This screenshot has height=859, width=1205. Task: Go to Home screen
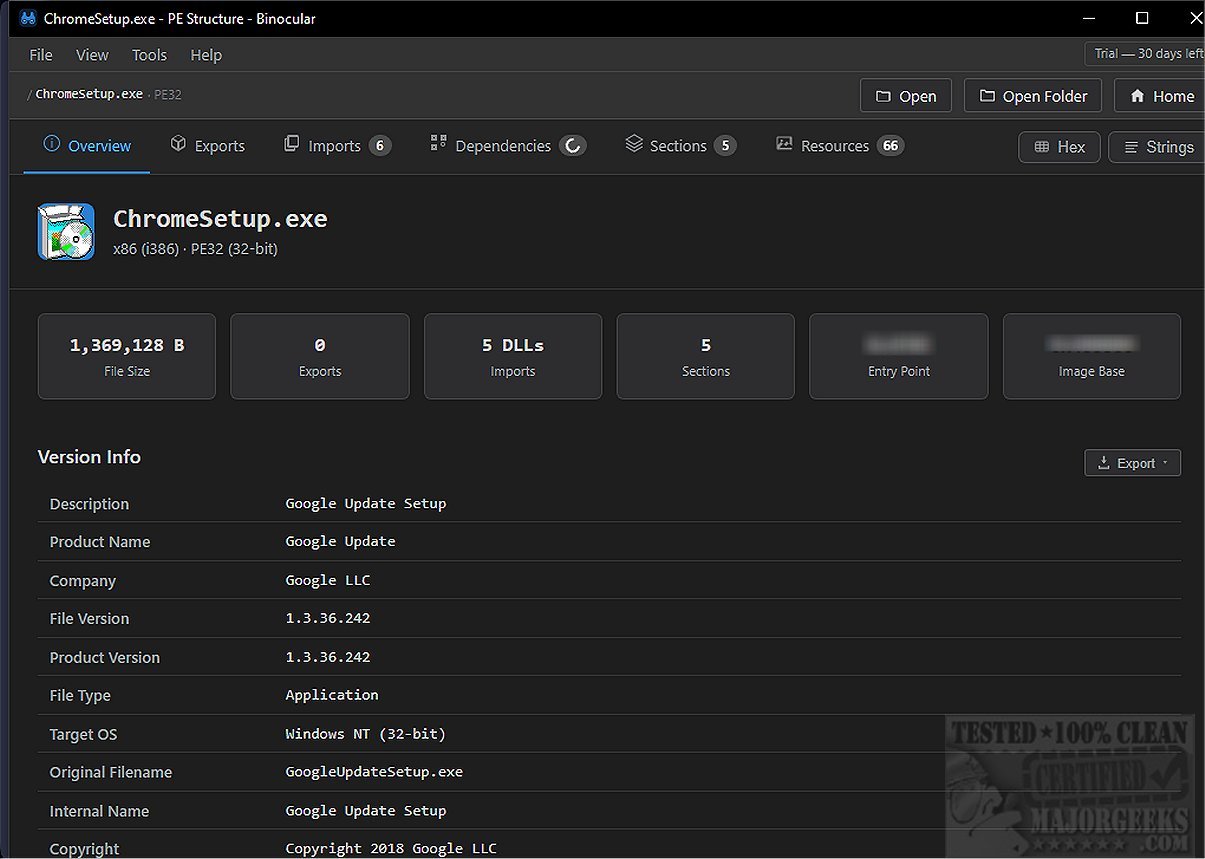coord(1161,96)
